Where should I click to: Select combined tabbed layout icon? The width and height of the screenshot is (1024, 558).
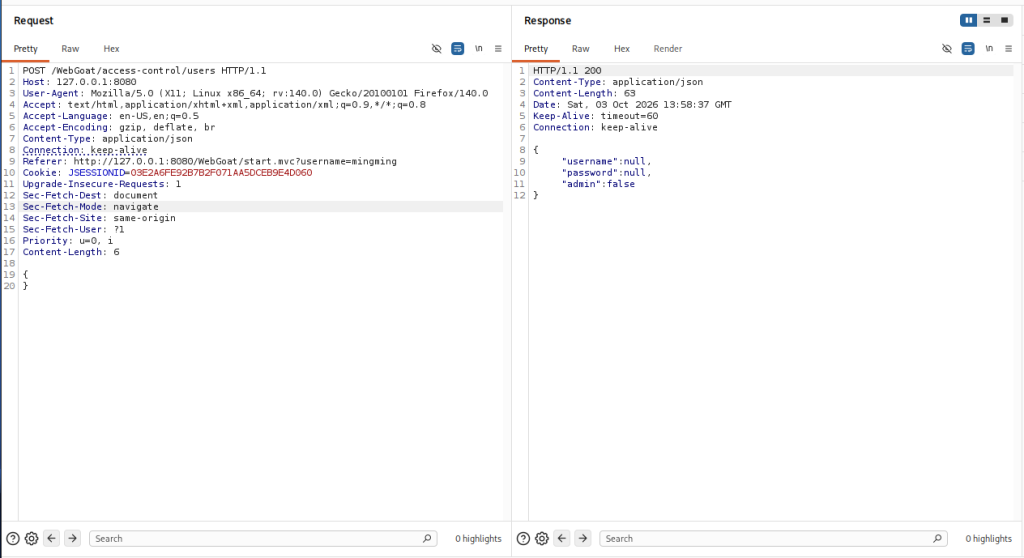tap(1004, 20)
